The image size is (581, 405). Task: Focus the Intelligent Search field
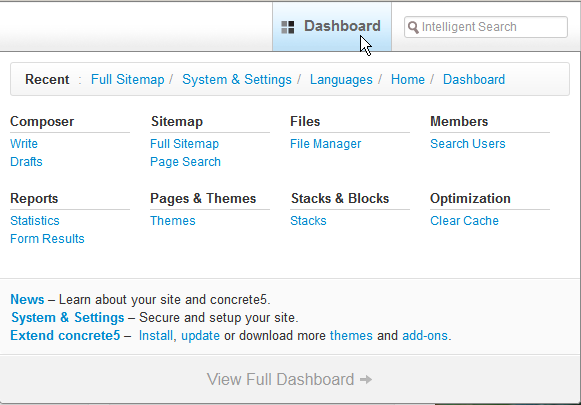click(x=486, y=27)
